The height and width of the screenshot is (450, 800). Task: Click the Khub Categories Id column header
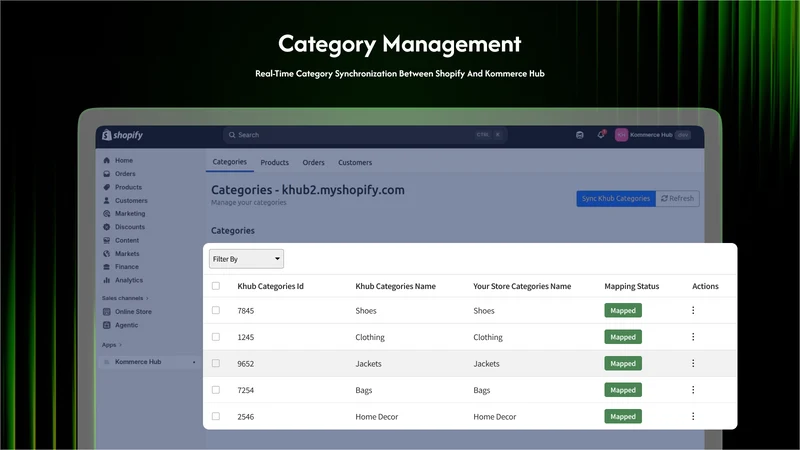[x=270, y=286]
